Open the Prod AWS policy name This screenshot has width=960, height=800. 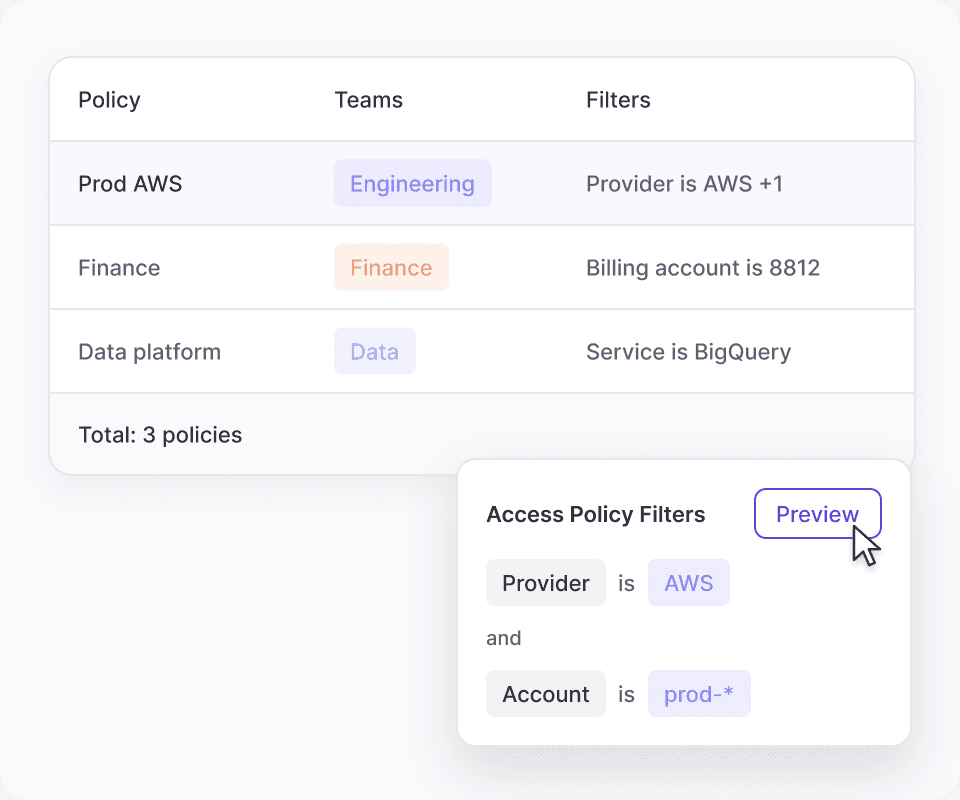click(130, 184)
